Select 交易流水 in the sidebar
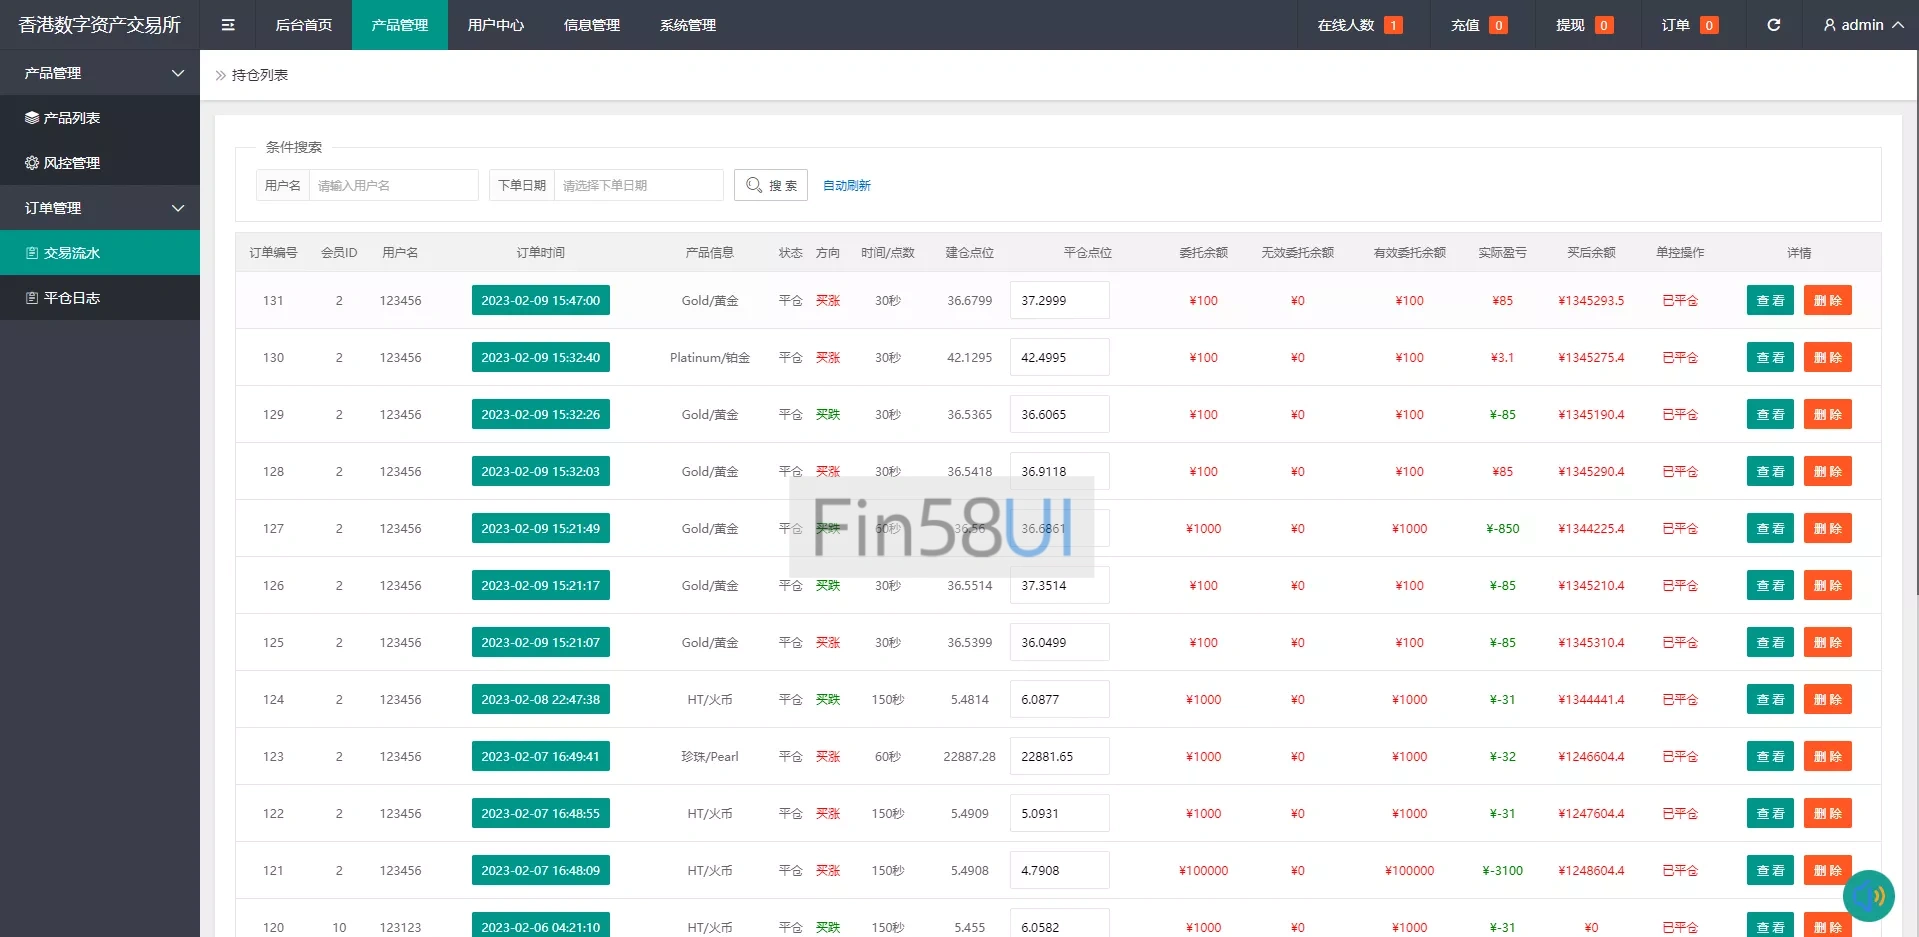 pyautogui.click(x=100, y=253)
